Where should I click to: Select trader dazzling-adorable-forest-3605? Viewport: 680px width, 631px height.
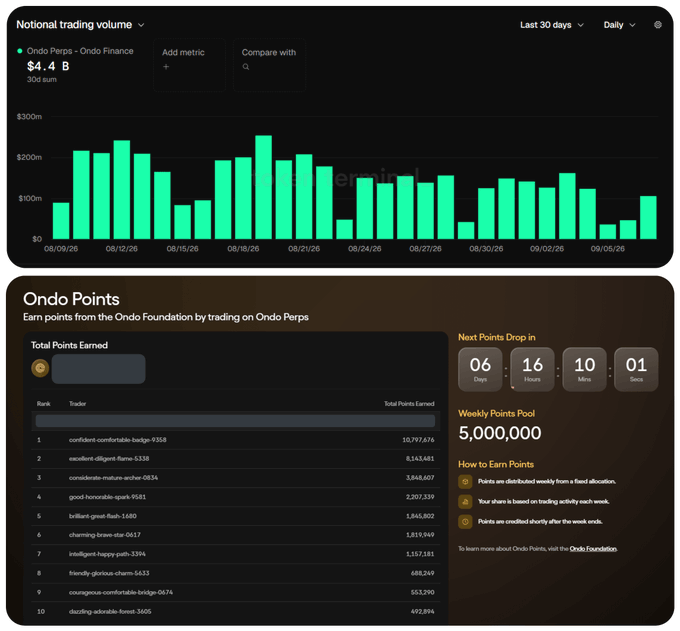point(110,611)
